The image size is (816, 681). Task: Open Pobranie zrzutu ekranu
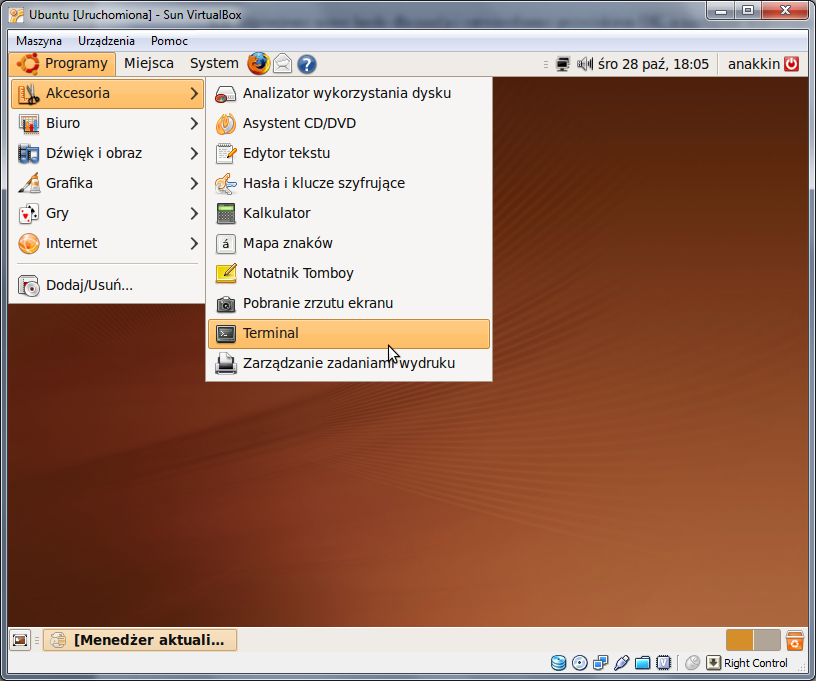(349, 303)
